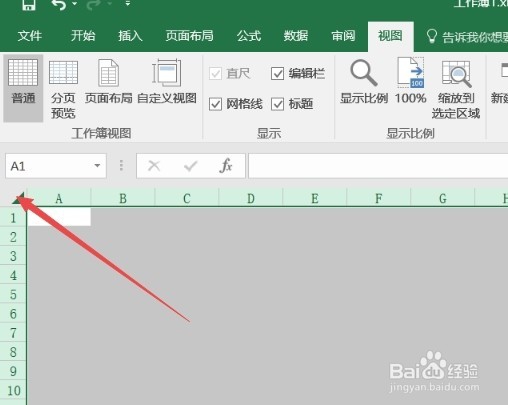Screen dimensions: 508x405
Task: Select column C header
Action: [x=187, y=199]
